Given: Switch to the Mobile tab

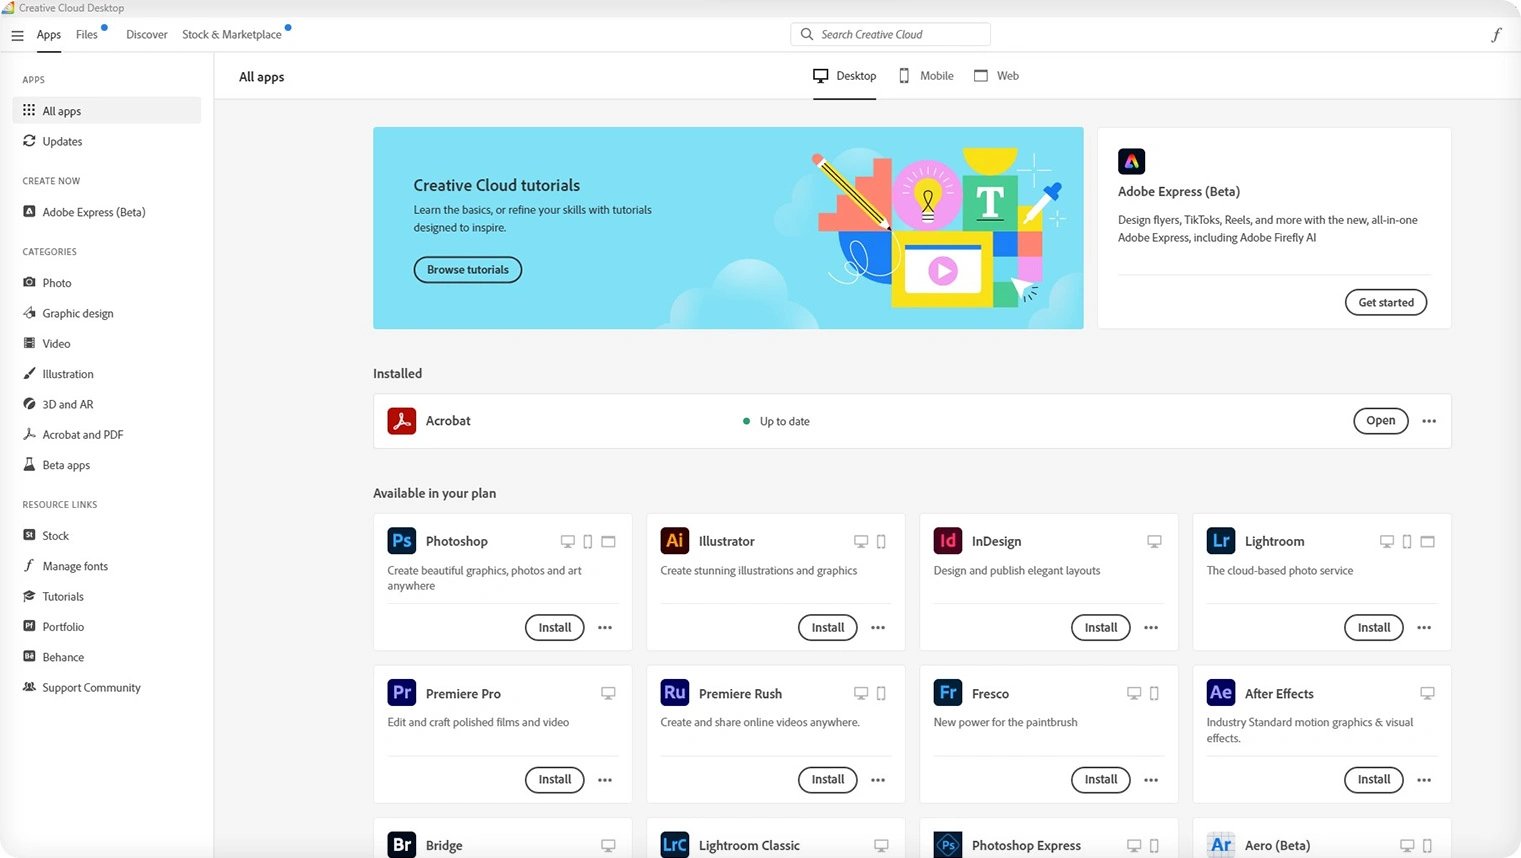Looking at the screenshot, I should point(926,76).
